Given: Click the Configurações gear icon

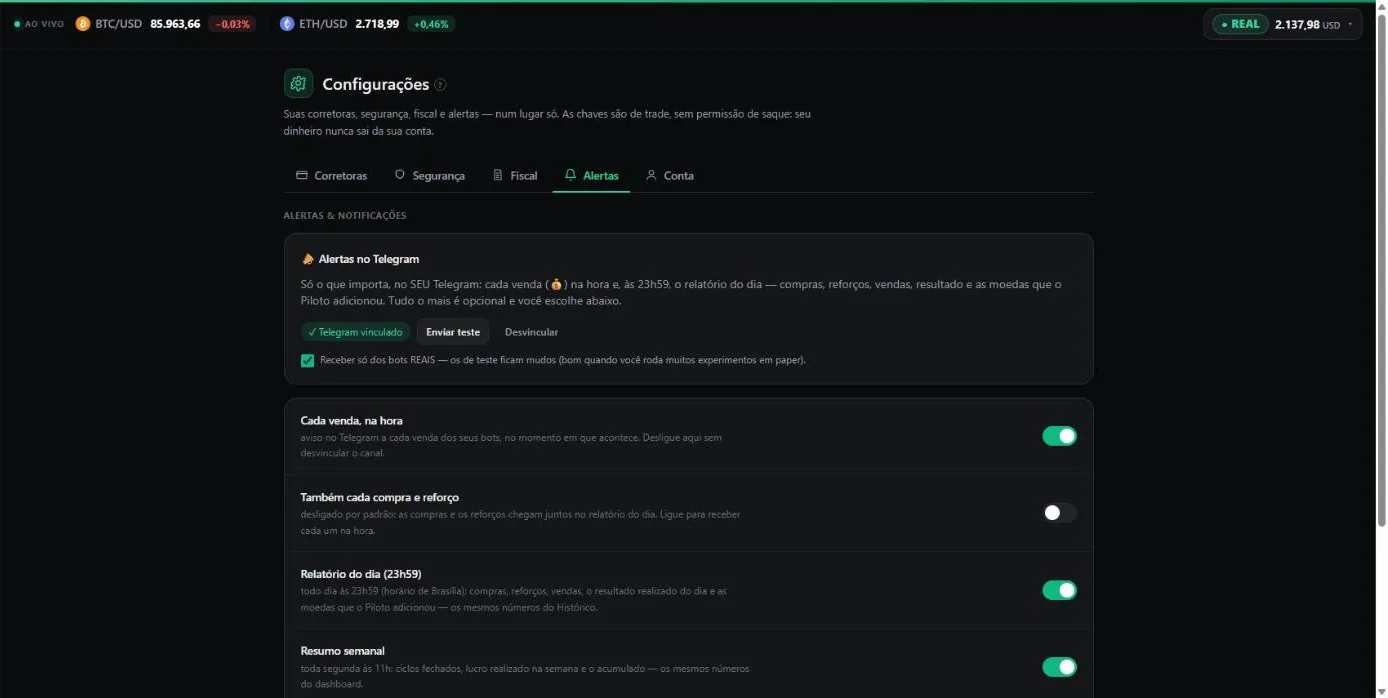Looking at the screenshot, I should pos(298,84).
